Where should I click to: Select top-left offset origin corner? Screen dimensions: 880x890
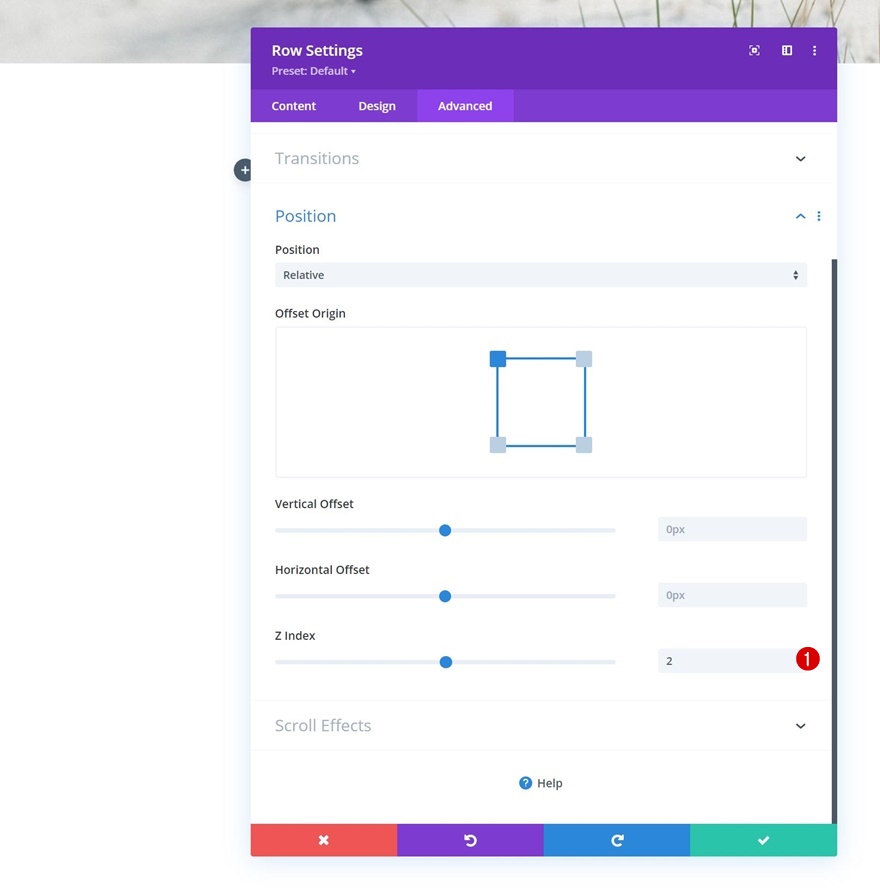(498, 359)
